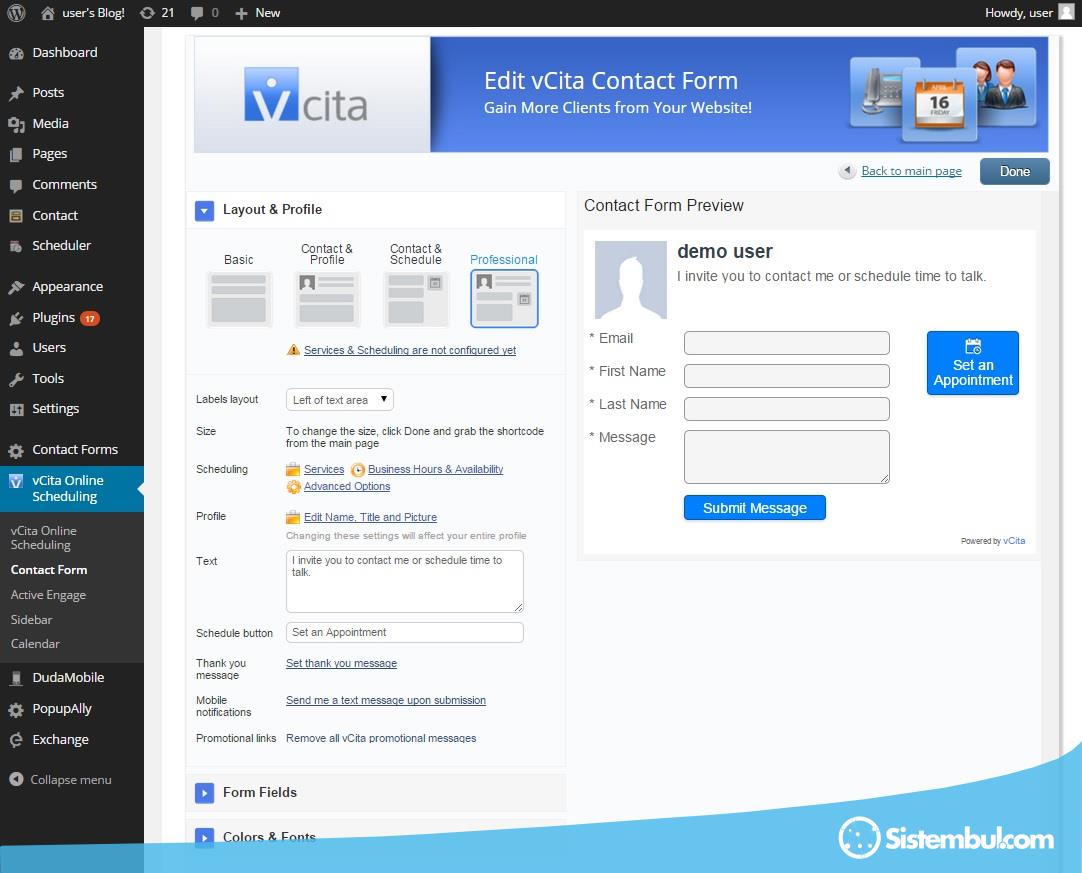Click the Media icon in sidebar
The height and width of the screenshot is (873, 1082).
tap(17, 124)
